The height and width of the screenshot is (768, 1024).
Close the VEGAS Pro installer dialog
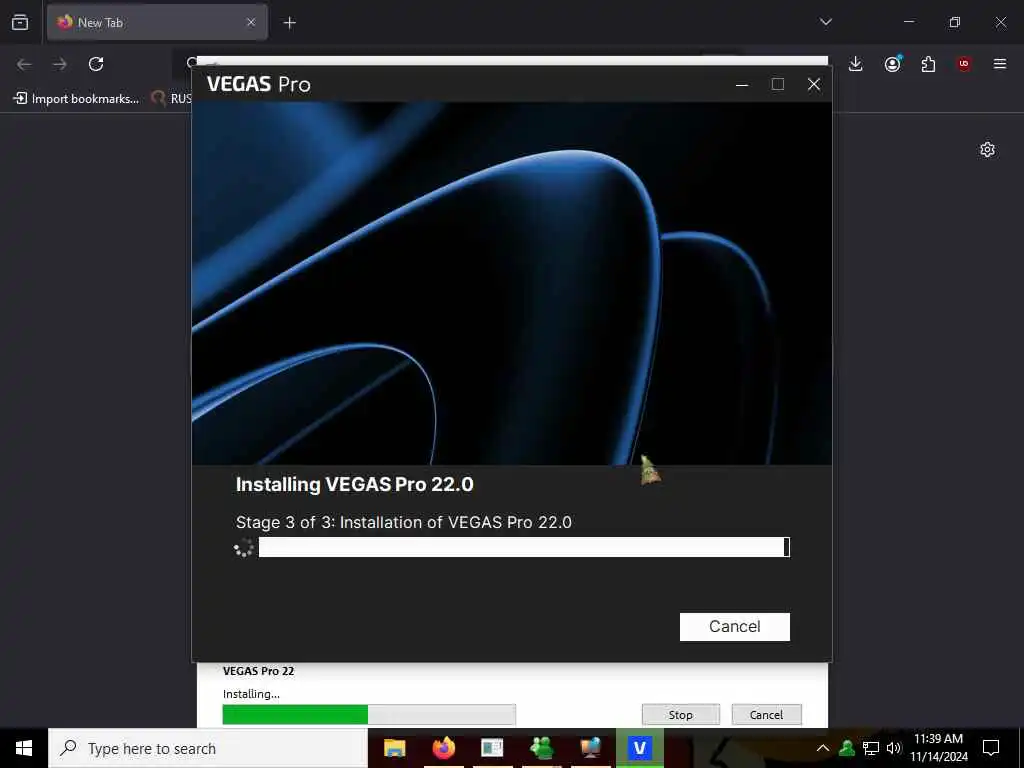[814, 84]
